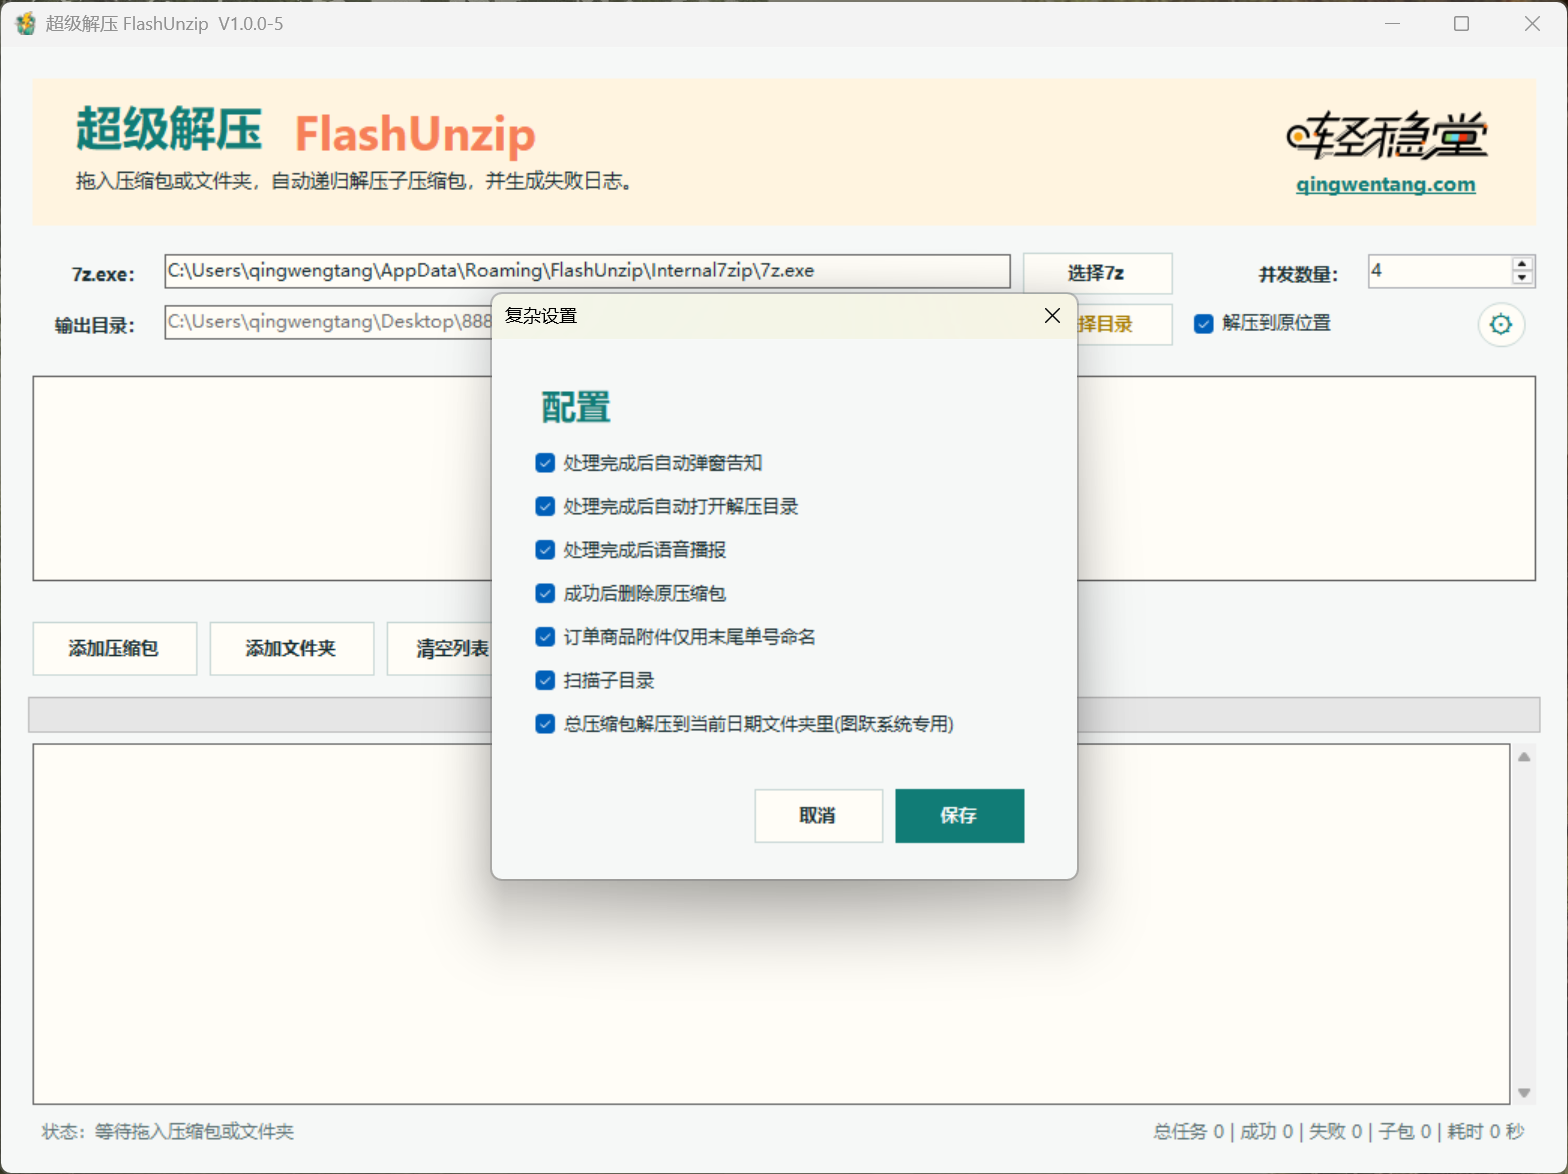Click 成功 0 in status bar
Screen dimensions: 1568x1174
point(1267,1131)
